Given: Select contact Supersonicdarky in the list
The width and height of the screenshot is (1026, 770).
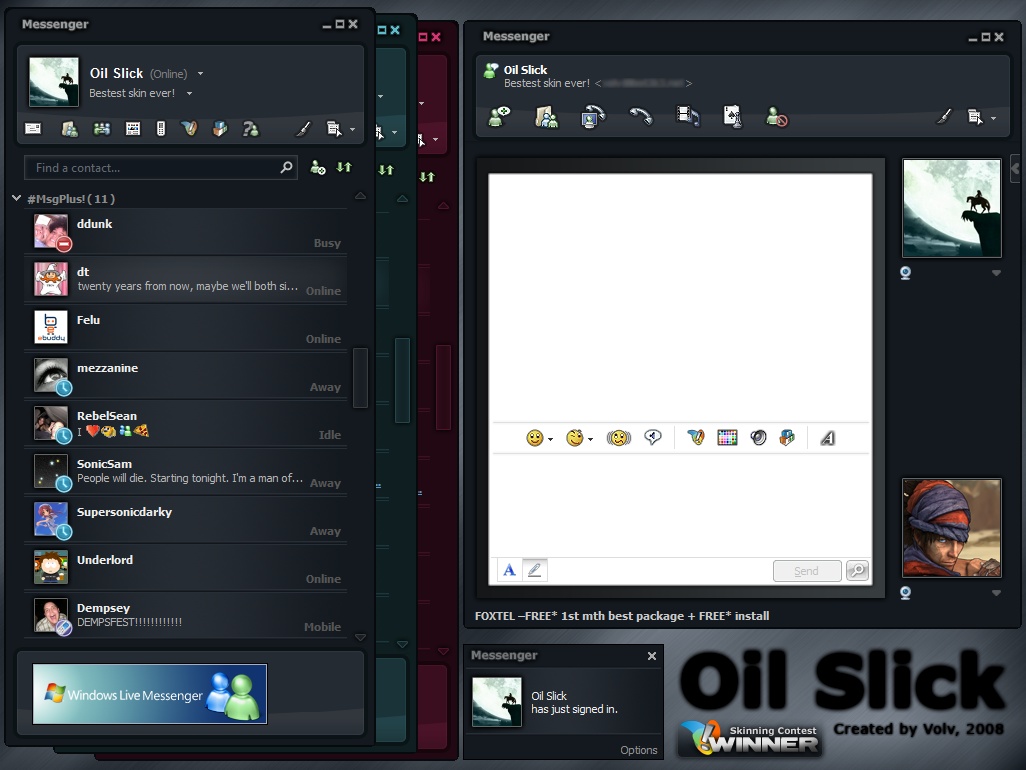Looking at the screenshot, I should 185,520.
